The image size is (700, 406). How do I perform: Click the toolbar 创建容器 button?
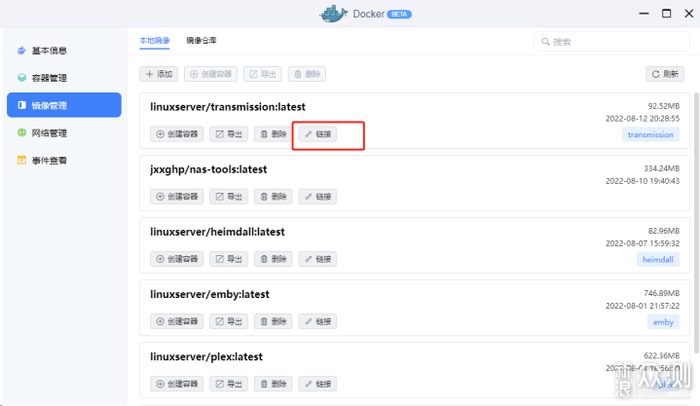(211, 74)
